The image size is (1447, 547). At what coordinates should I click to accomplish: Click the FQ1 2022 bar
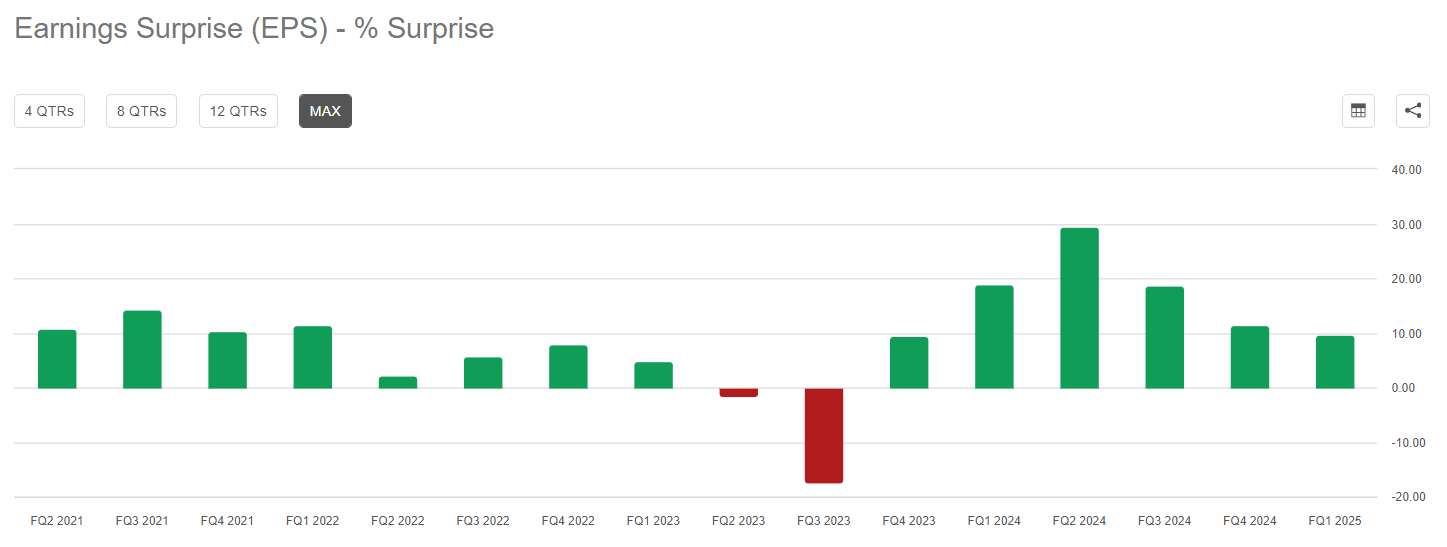point(313,357)
